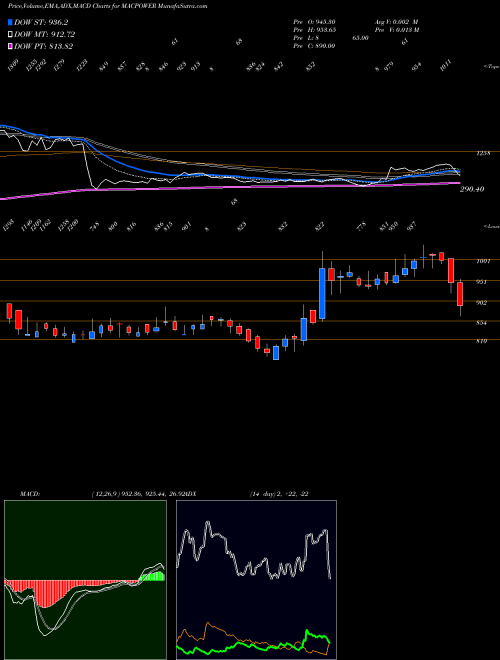Click the 951 price axis label
Screen dimensions: 500x660
481,282
